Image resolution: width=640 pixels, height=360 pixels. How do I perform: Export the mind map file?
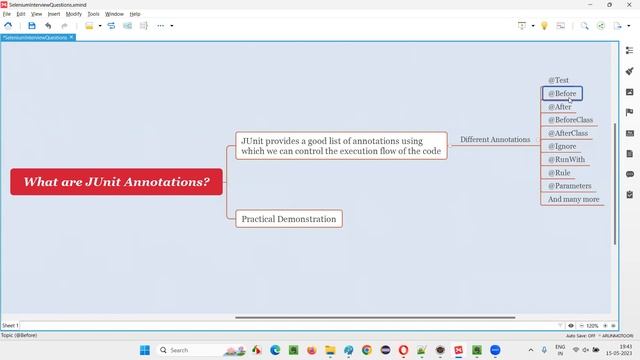[x=618, y=26]
